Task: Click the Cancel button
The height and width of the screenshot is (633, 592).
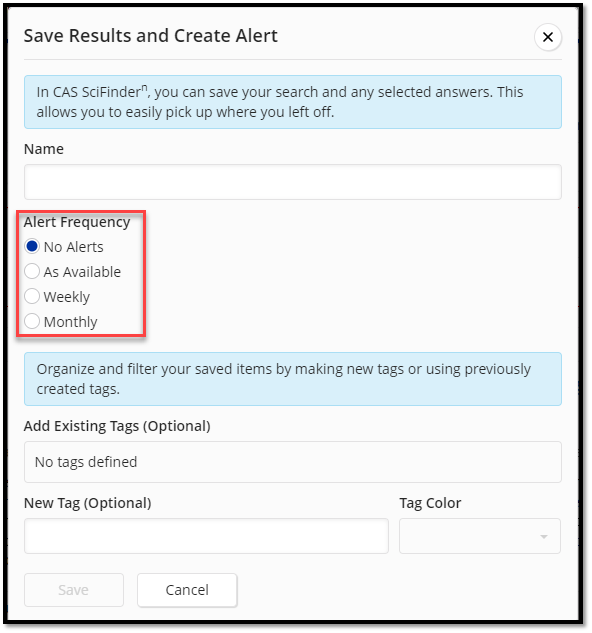Action: pos(187,590)
